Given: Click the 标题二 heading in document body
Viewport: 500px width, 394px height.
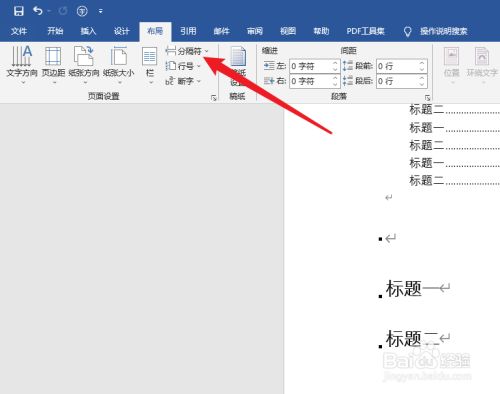Looking at the screenshot, I should 412,339.
